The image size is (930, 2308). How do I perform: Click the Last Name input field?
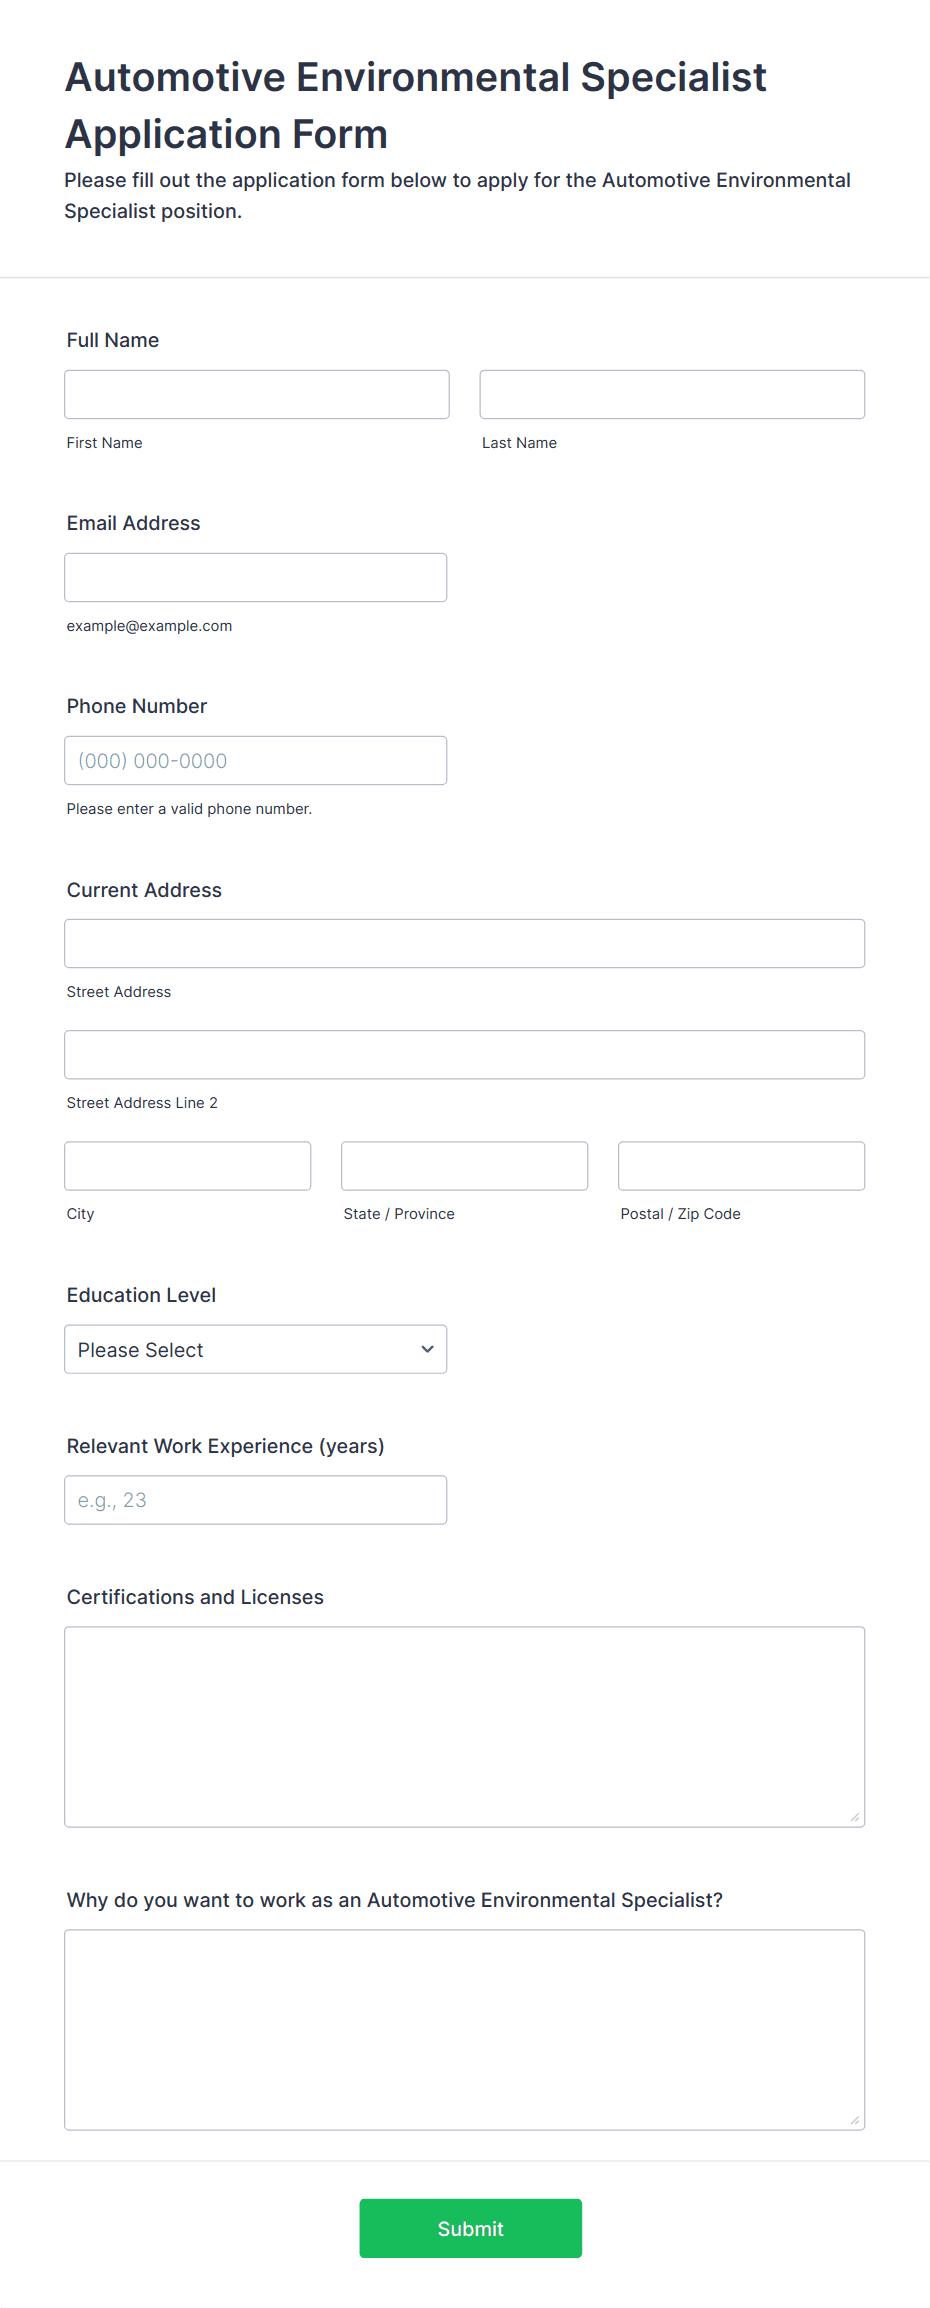pos(672,394)
